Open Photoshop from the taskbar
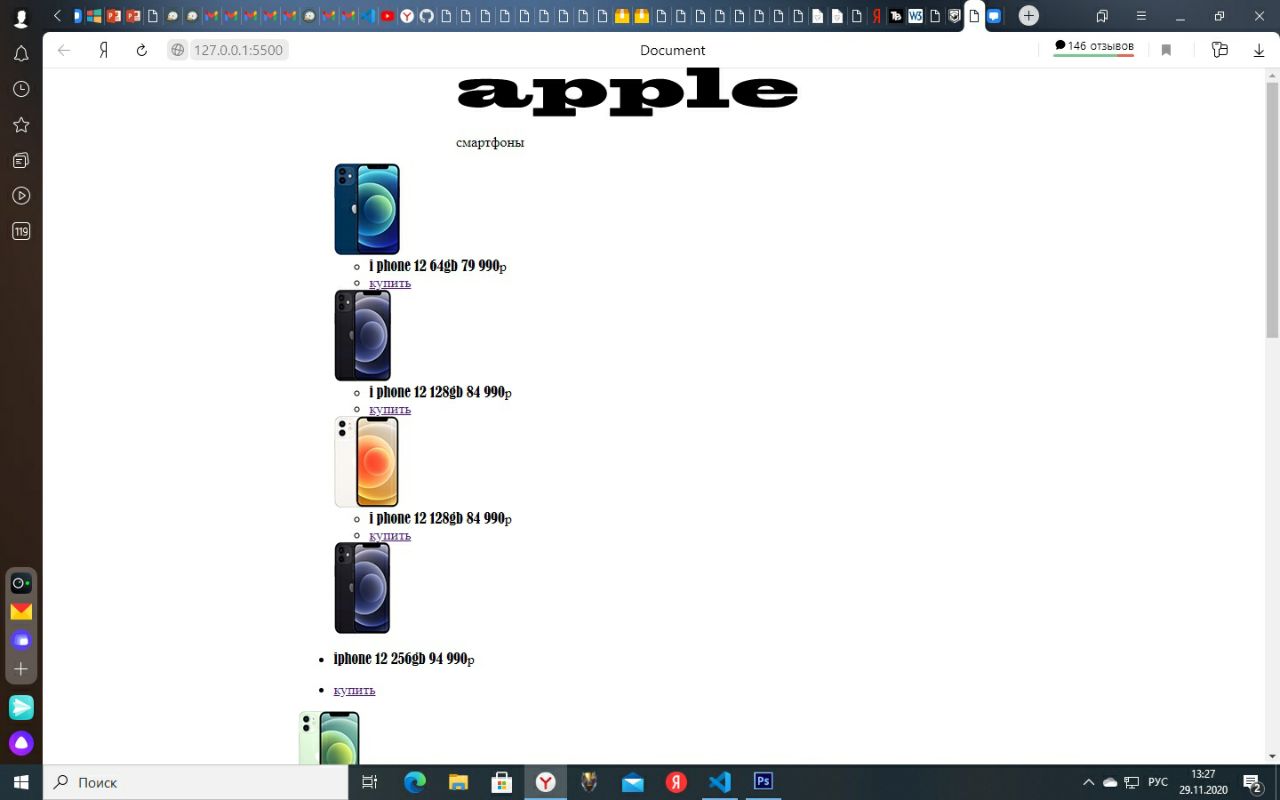 [x=763, y=782]
